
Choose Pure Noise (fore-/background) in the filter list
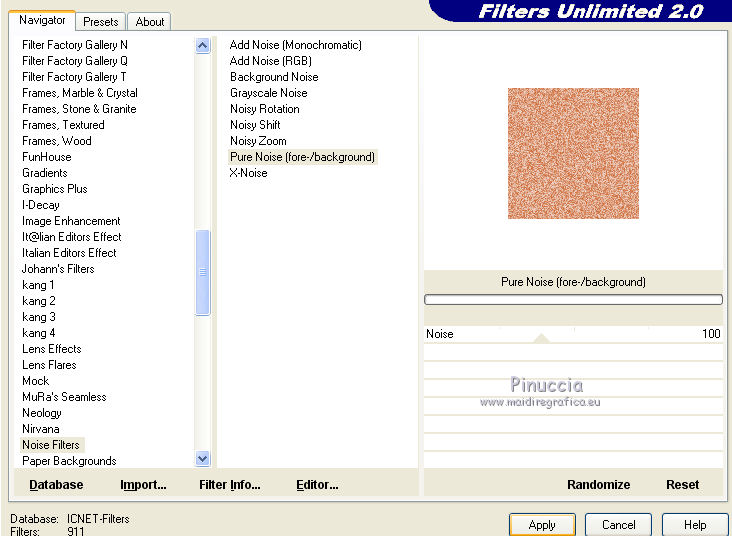point(303,157)
